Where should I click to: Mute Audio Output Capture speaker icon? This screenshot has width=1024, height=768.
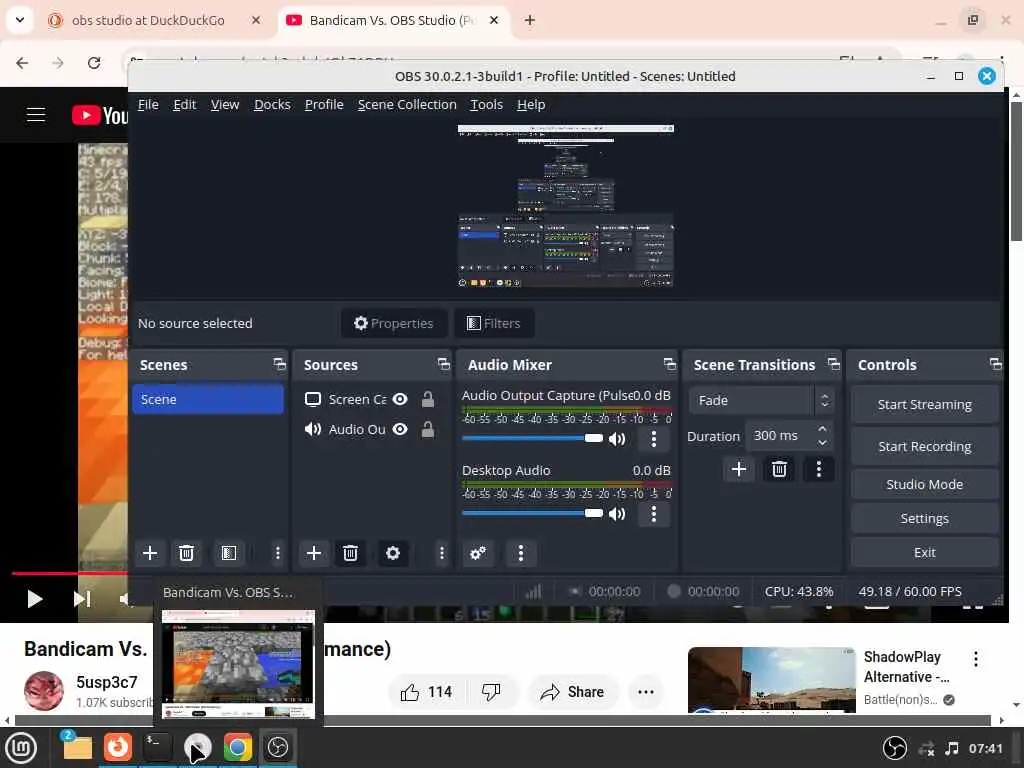point(617,439)
